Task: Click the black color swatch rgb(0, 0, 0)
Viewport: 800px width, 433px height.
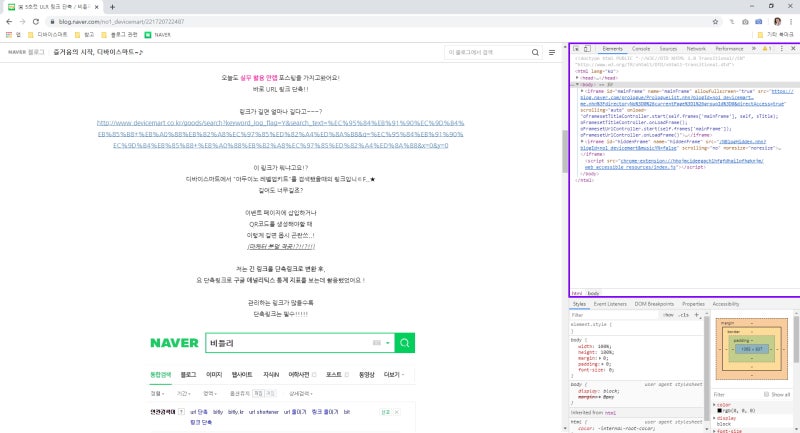Action: [719, 411]
